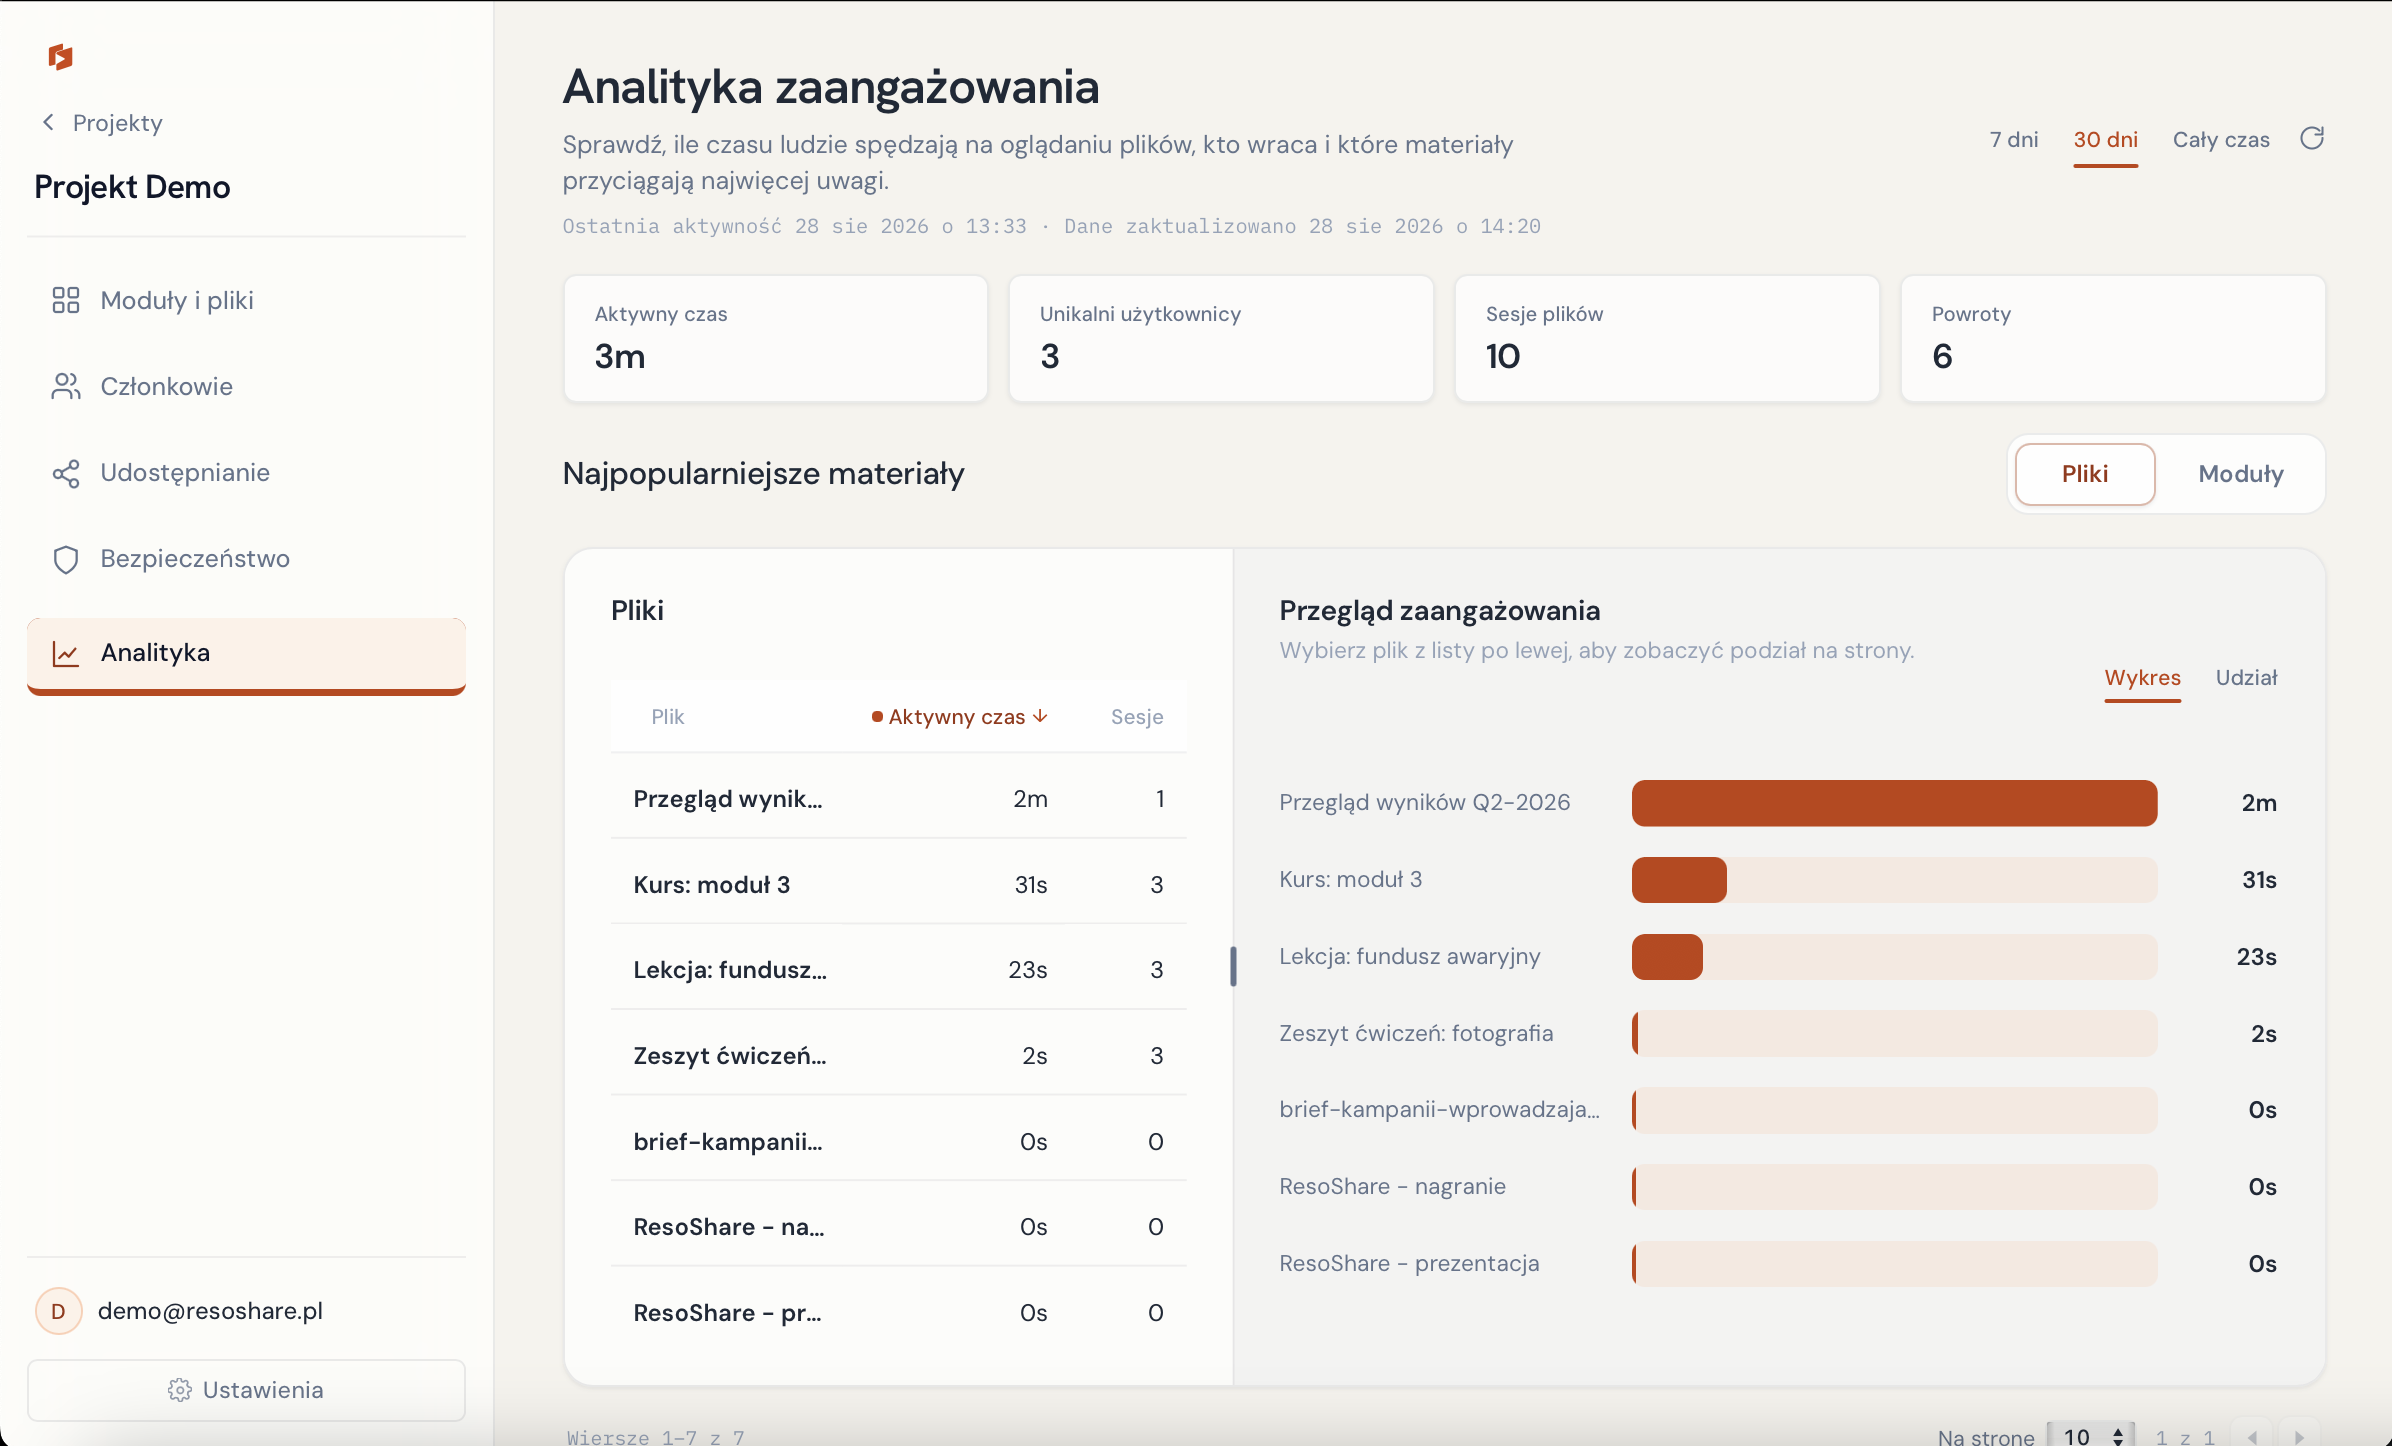Open Bezpieczeństwo section
Image resolution: width=2392 pixels, height=1446 pixels.
coord(247,559)
